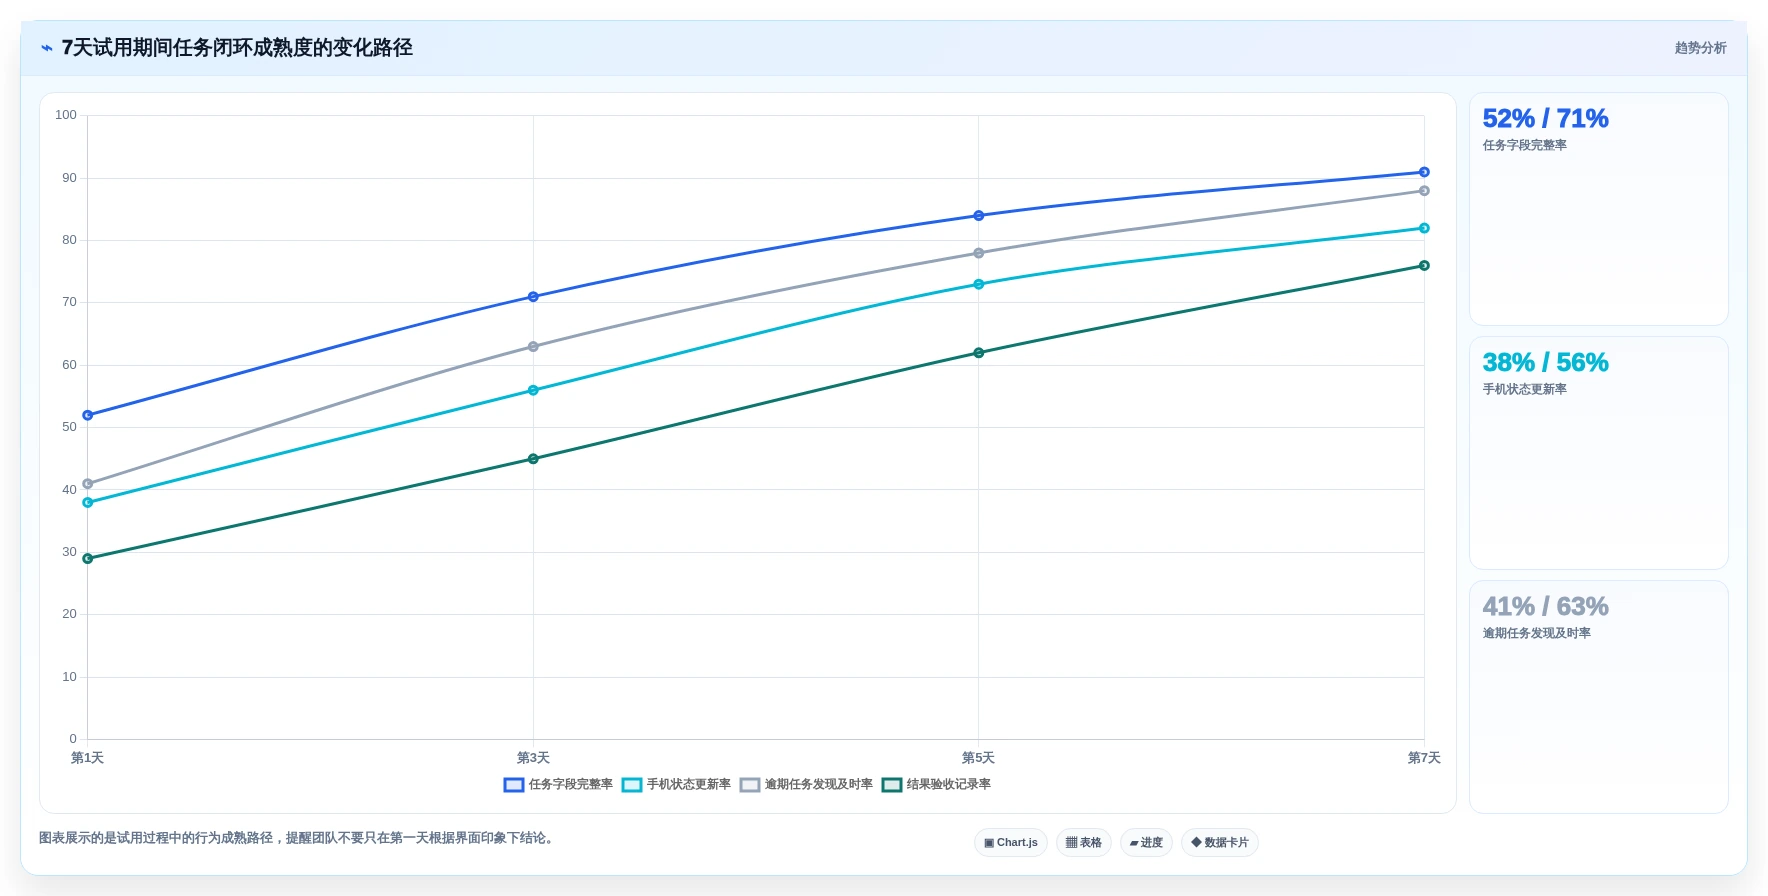Image resolution: width=1768 pixels, height=896 pixels.
Task: Toggle the 结果验收记录率 legend series
Action: (x=936, y=785)
